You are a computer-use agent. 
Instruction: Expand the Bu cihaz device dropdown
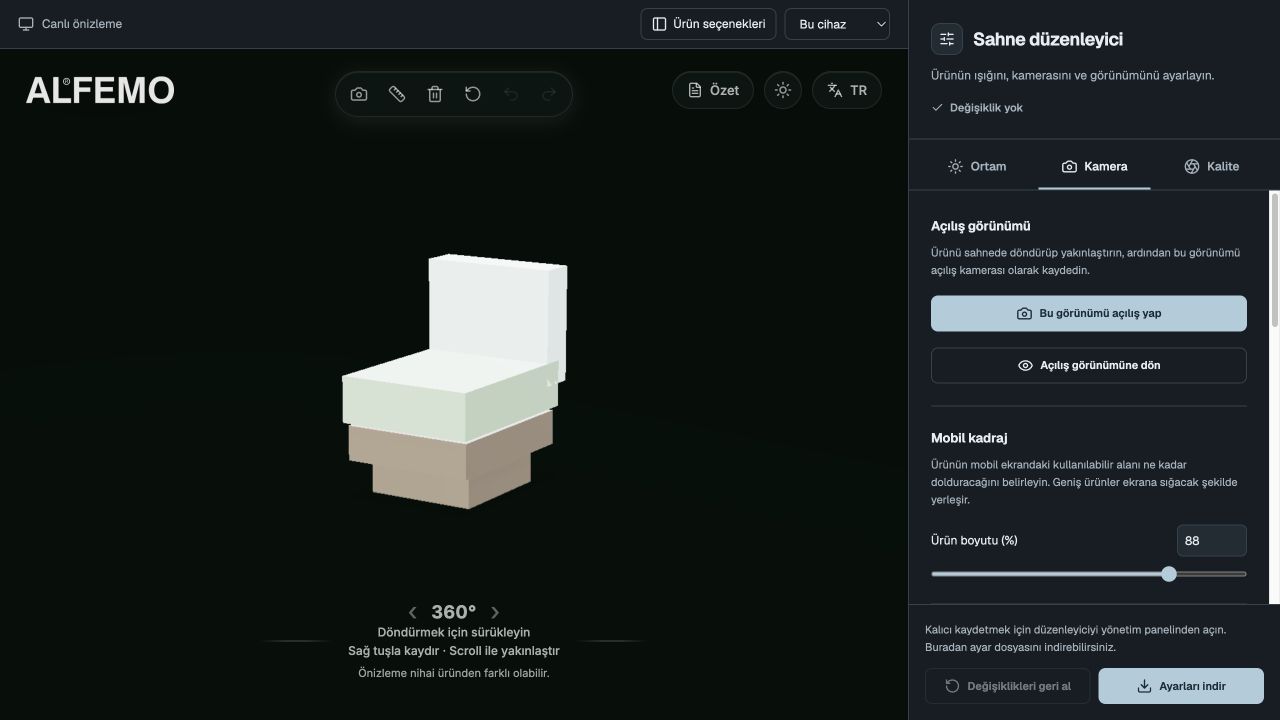pyautogui.click(x=838, y=24)
